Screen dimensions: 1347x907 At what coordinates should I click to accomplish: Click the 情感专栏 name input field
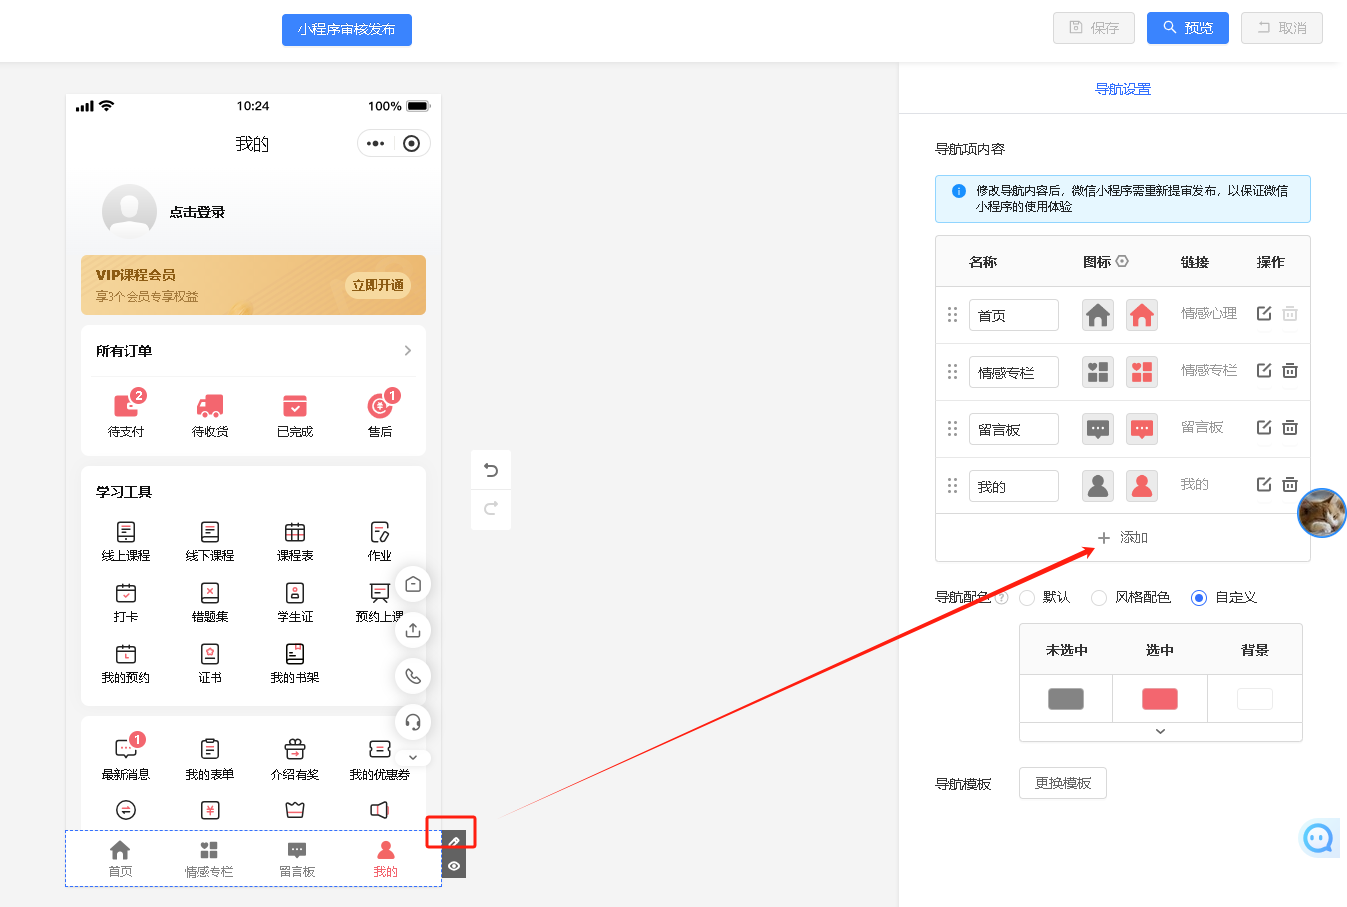tap(1014, 372)
